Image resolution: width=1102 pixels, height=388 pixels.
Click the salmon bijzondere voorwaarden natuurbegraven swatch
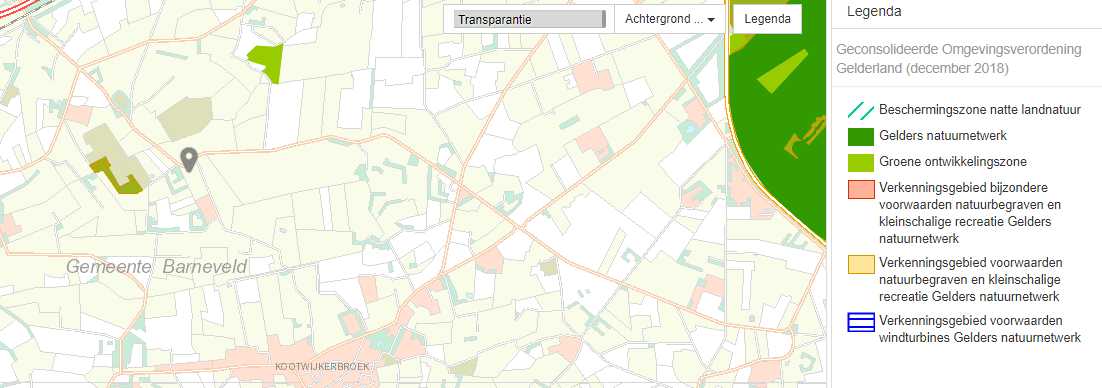[861, 190]
